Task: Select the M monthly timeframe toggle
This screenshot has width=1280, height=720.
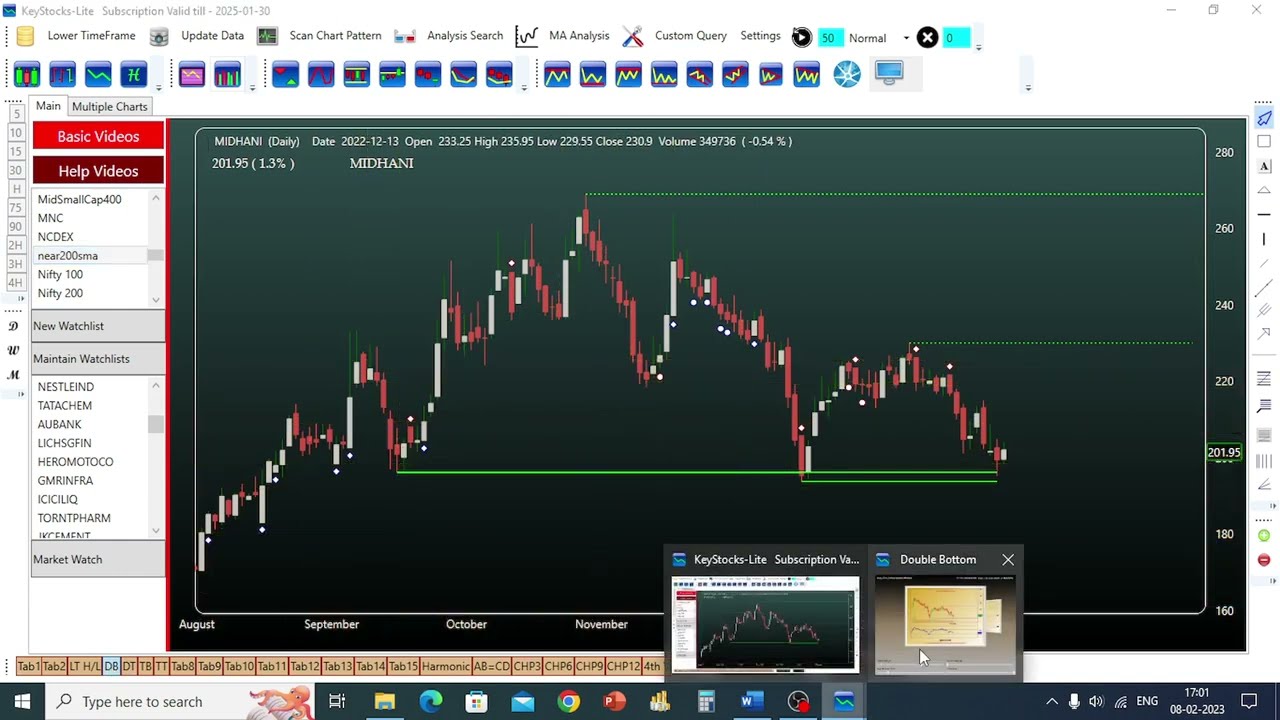Action: [x=14, y=375]
